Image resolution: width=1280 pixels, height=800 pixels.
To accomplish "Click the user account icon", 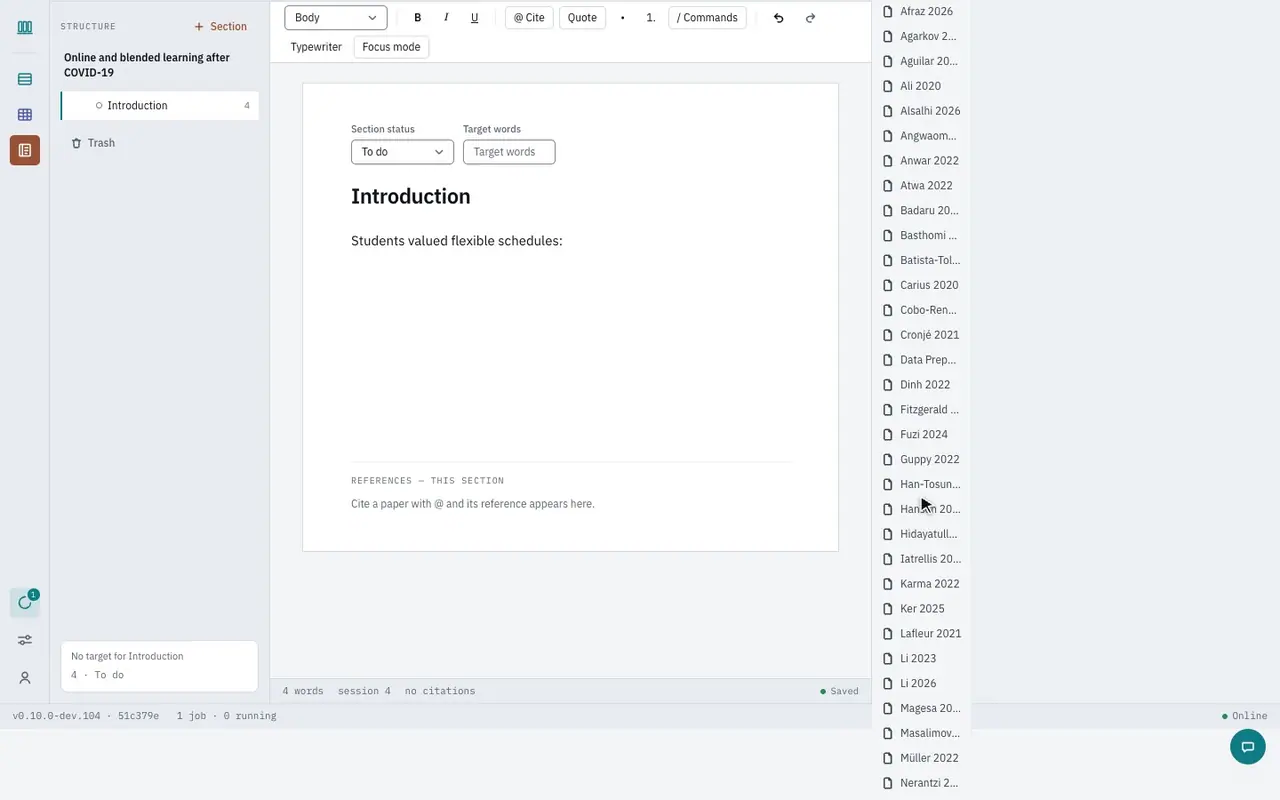I will coord(25,678).
